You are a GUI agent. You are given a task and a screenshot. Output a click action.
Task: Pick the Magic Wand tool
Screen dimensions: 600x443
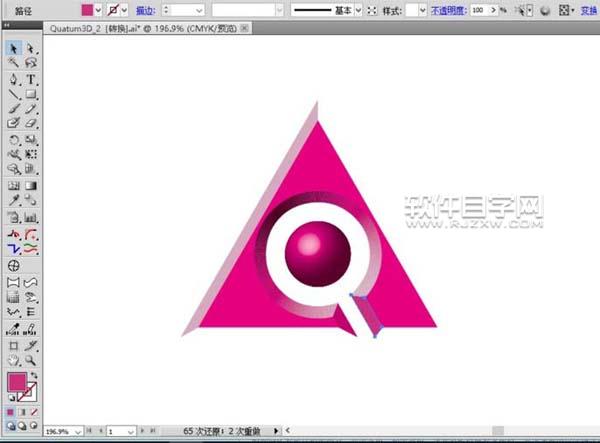tap(13, 62)
